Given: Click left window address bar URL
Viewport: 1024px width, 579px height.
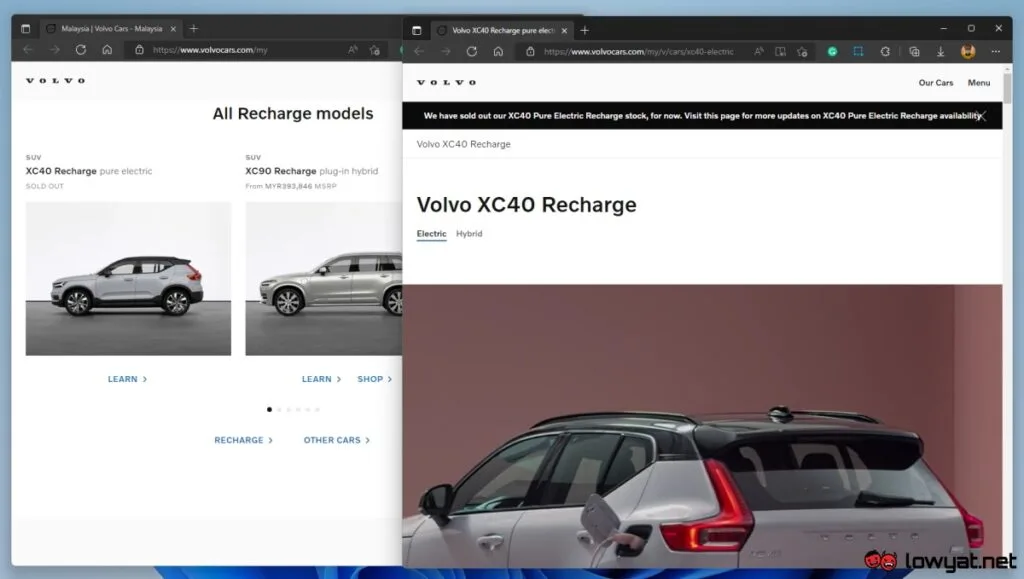Looking at the screenshot, I should [x=210, y=50].
